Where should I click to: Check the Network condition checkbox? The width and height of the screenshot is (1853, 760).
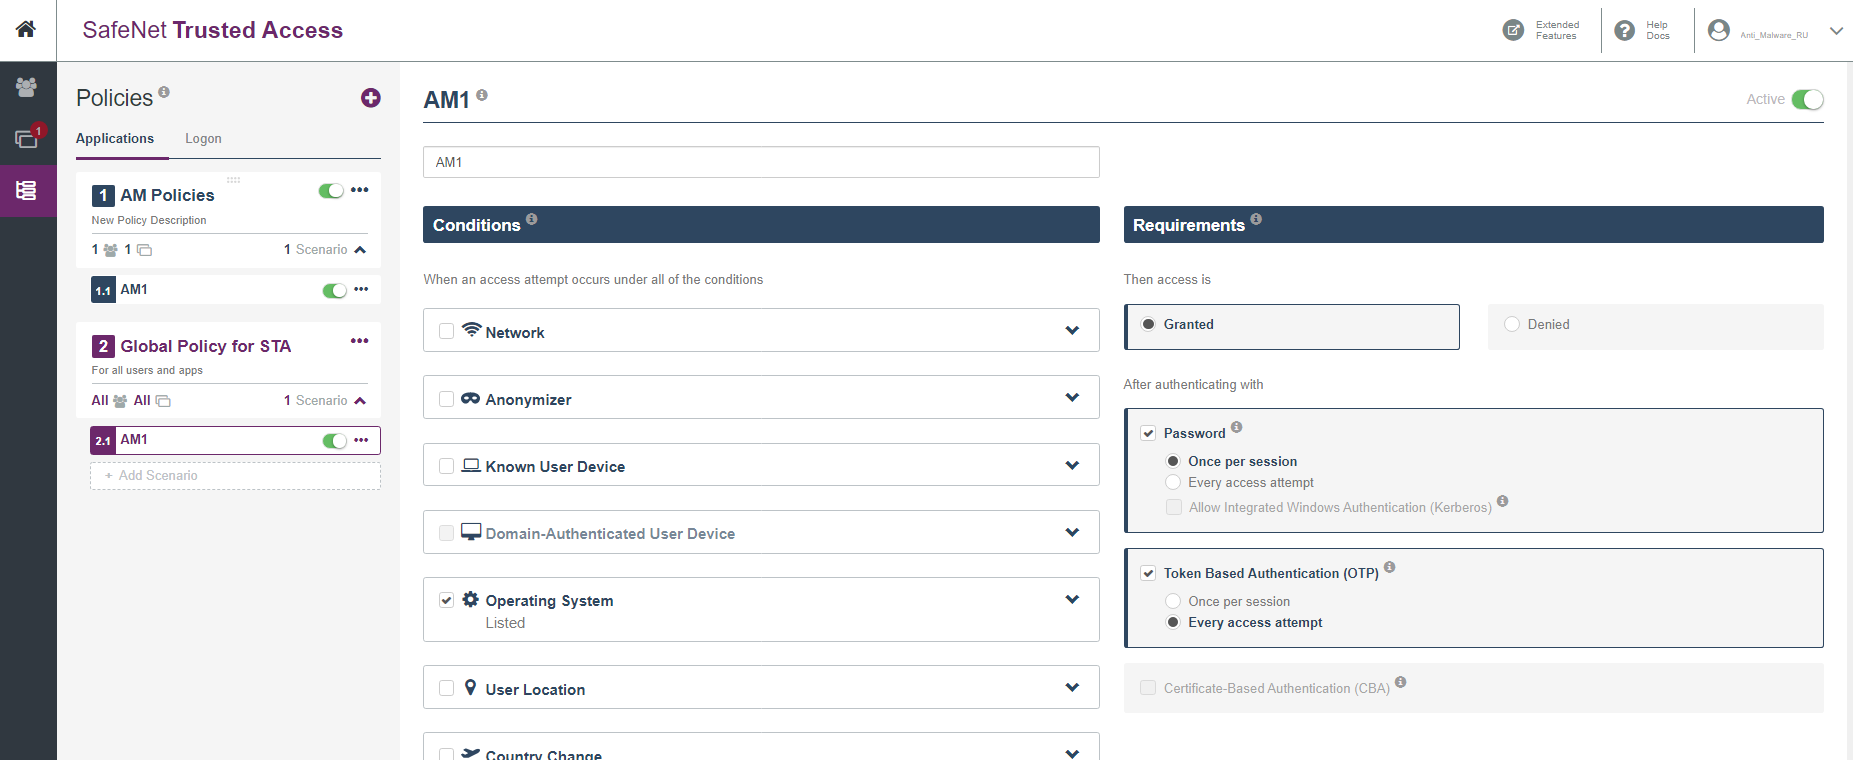[447, 331]
